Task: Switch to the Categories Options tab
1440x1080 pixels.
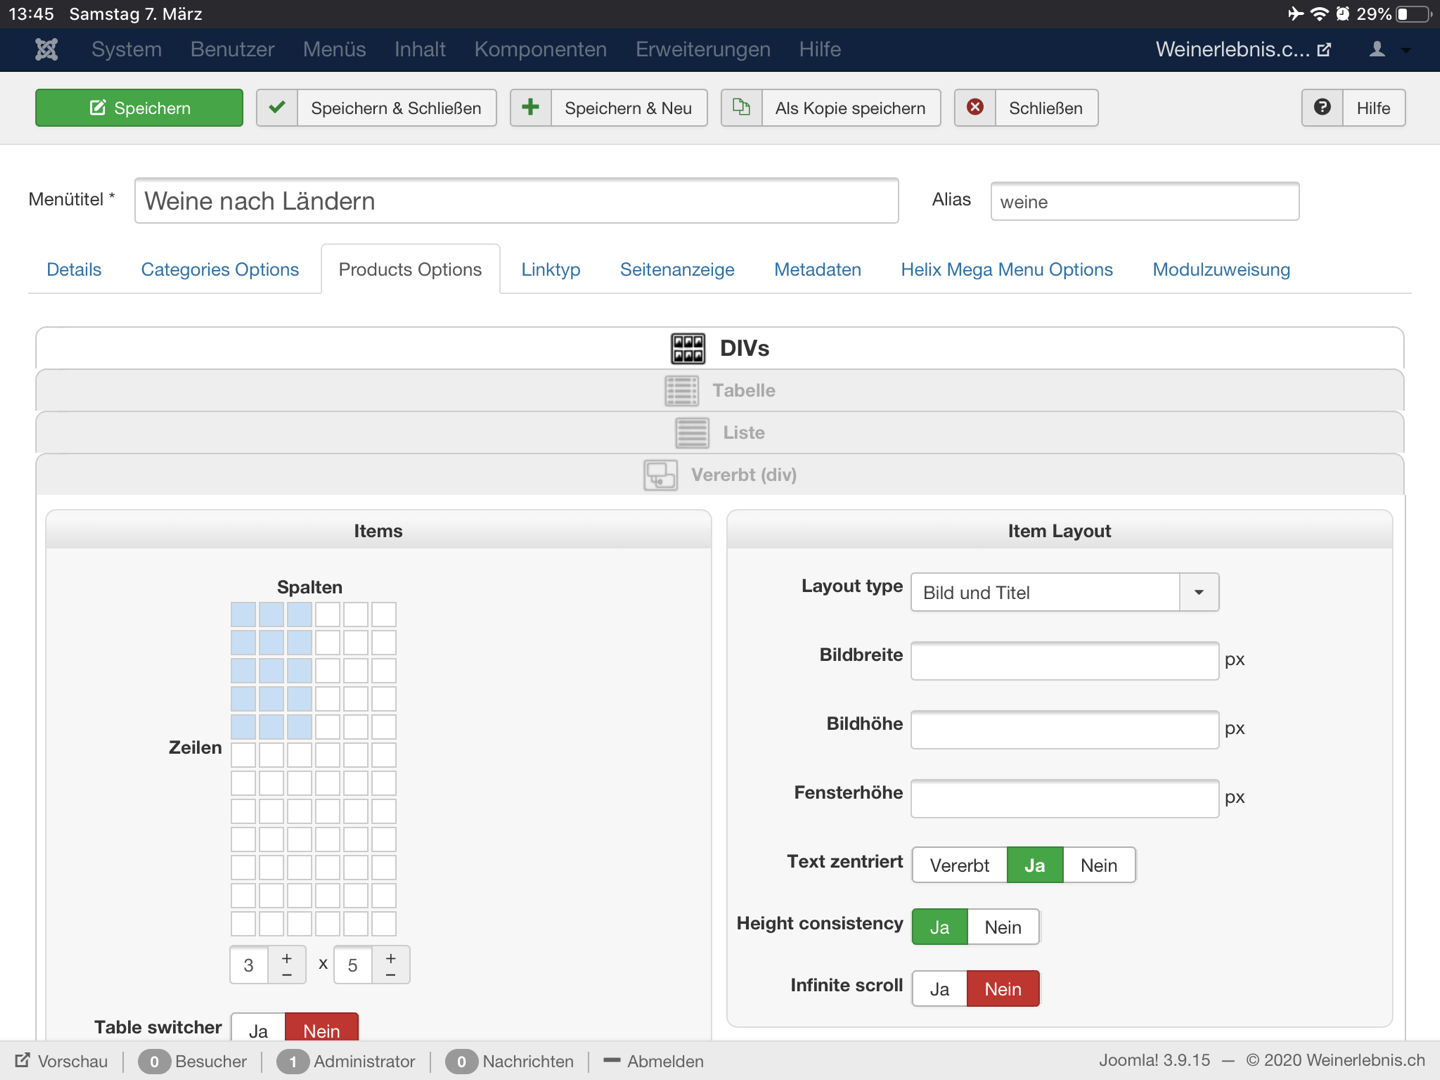Action: pos(220,269)
